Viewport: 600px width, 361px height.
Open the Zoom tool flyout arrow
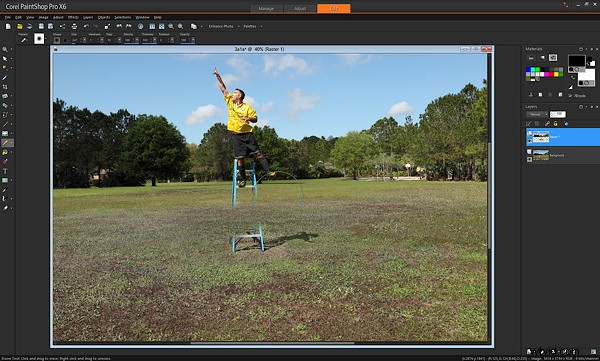(x=11, y=50)
